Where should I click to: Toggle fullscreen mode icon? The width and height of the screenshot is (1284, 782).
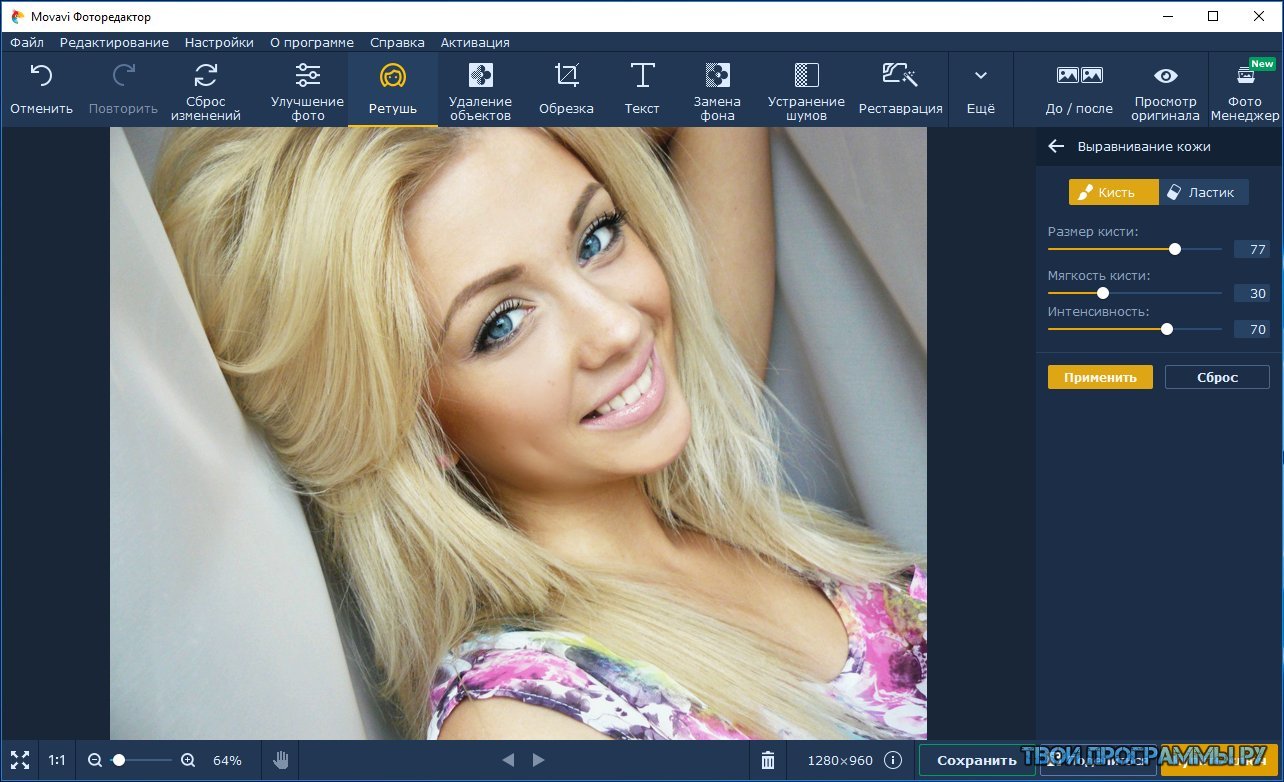click(20, 760)
